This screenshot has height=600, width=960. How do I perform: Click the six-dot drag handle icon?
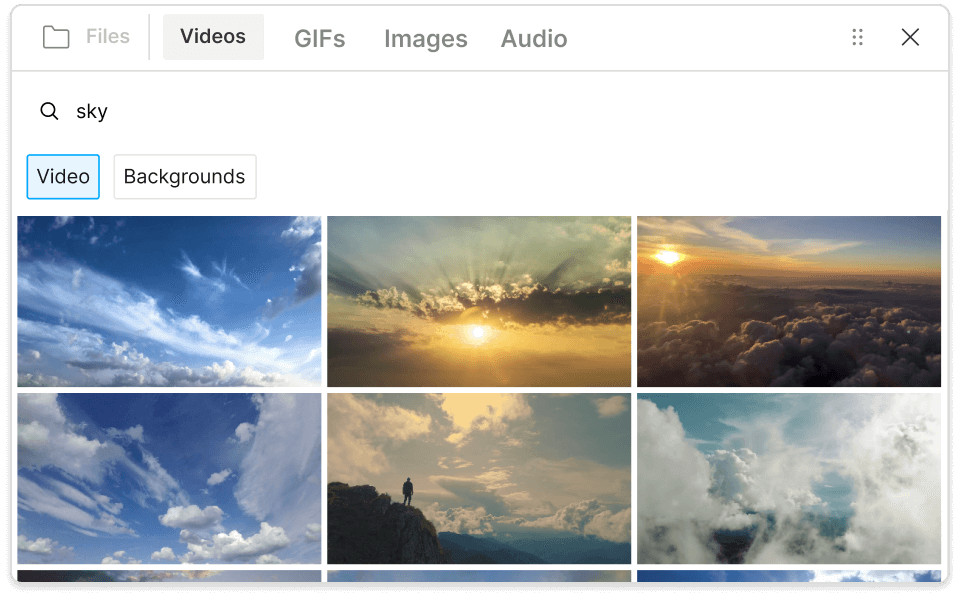[x=857, y=37]
